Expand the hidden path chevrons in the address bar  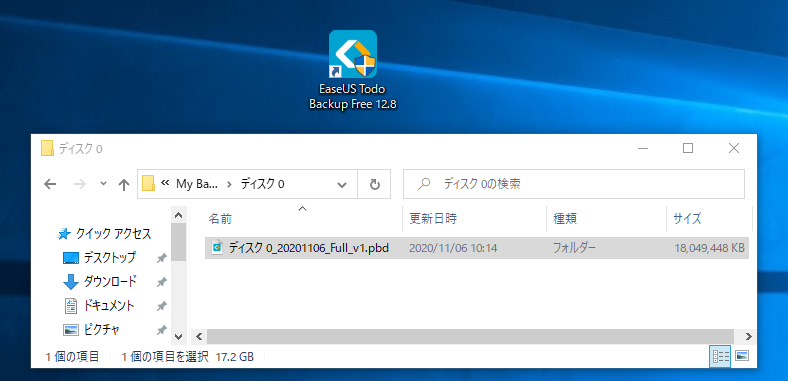(164, 184)
